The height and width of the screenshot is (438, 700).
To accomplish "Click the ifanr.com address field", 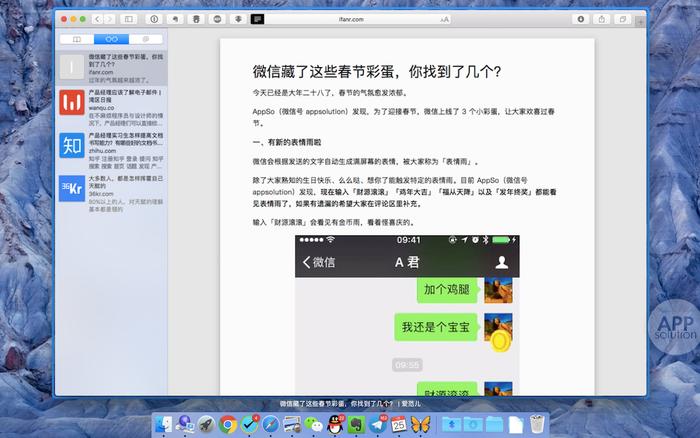I will coord(351,19).
